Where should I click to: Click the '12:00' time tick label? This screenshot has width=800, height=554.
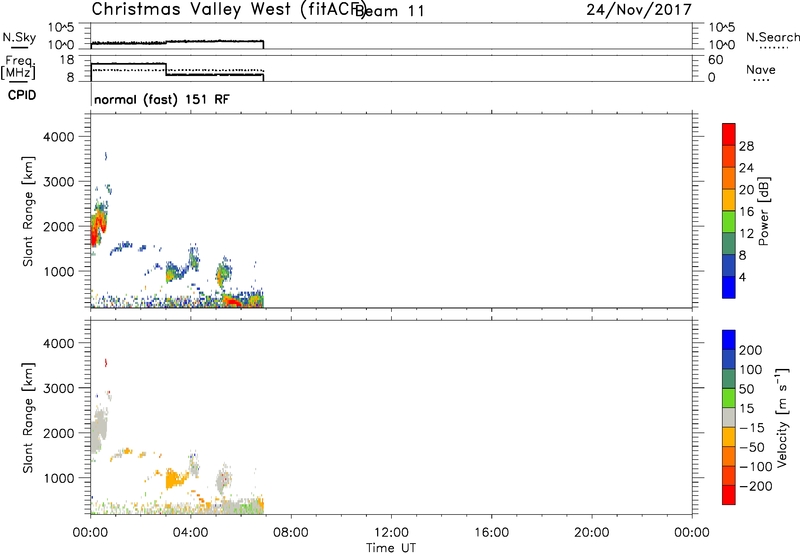pos(391,533)
